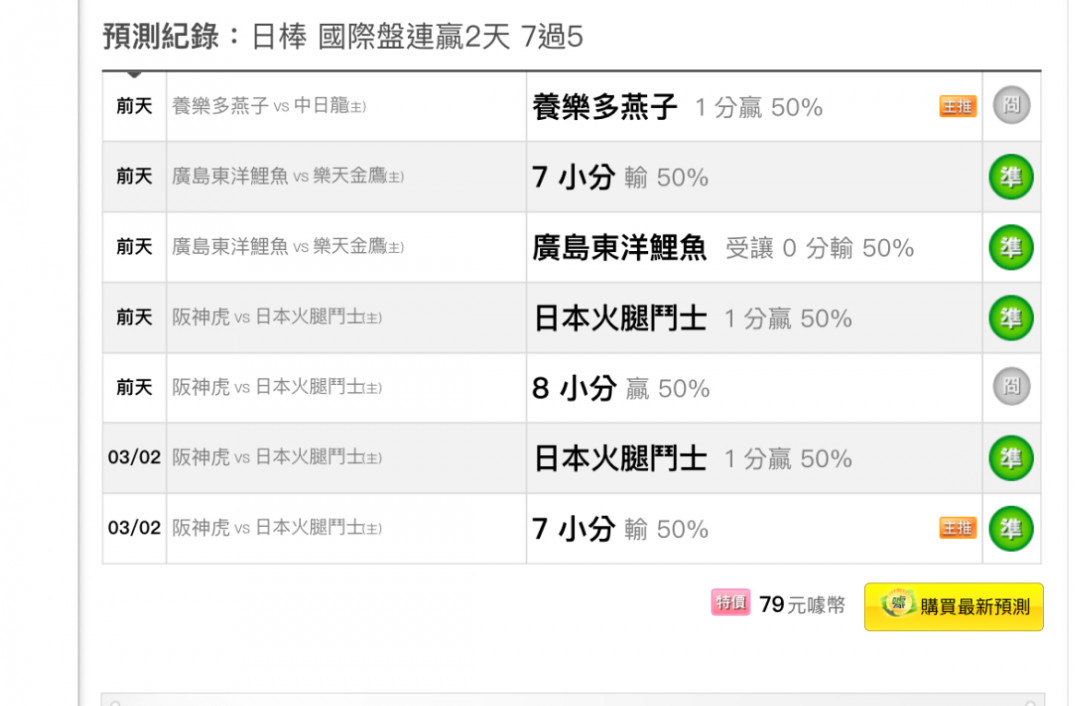
Task: Click green 準 icon in 03/02 日本火腿鬥士 row
Action: pos(1011,458)
